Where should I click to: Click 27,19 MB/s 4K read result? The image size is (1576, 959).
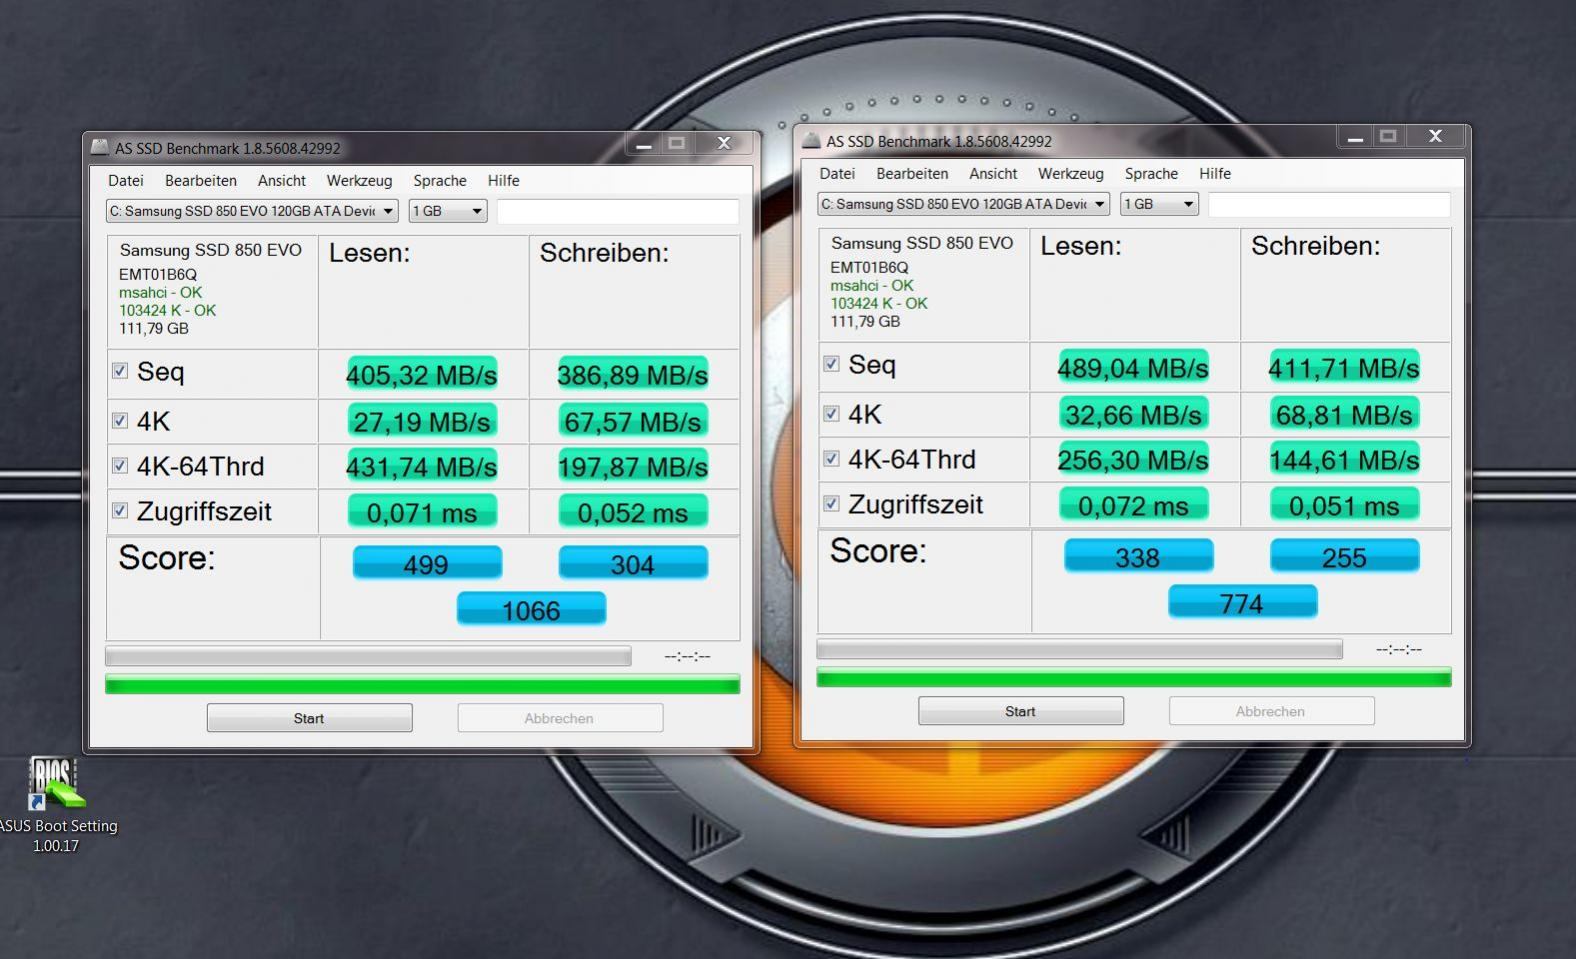point(422,421)
